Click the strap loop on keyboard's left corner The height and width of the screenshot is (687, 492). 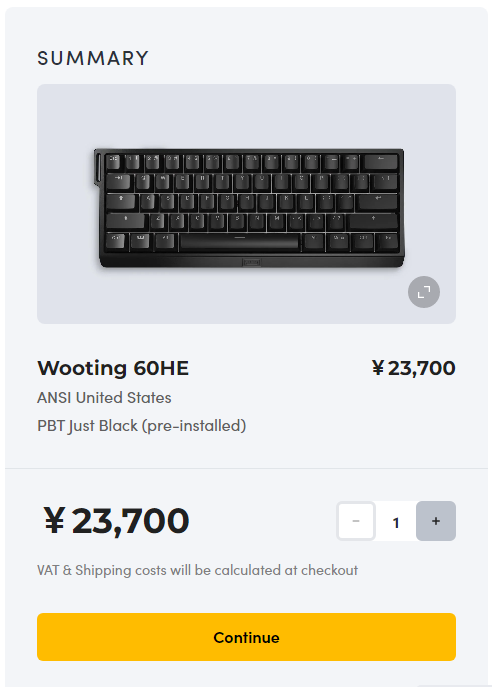98,167
